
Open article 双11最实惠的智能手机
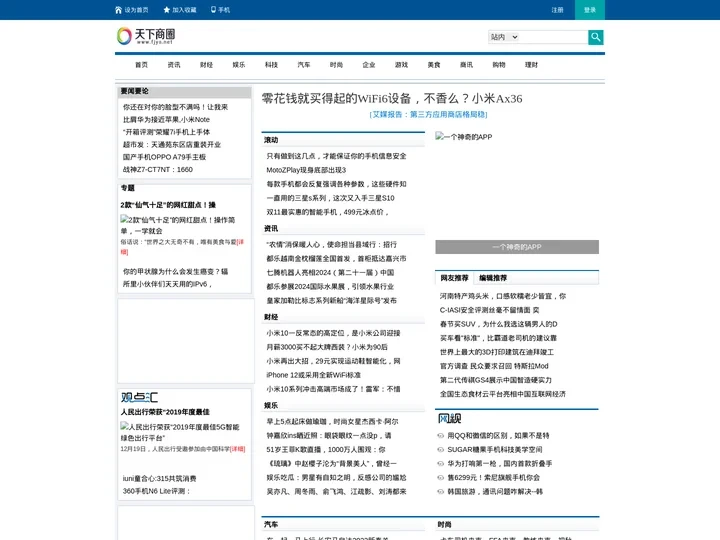[328, 212]
